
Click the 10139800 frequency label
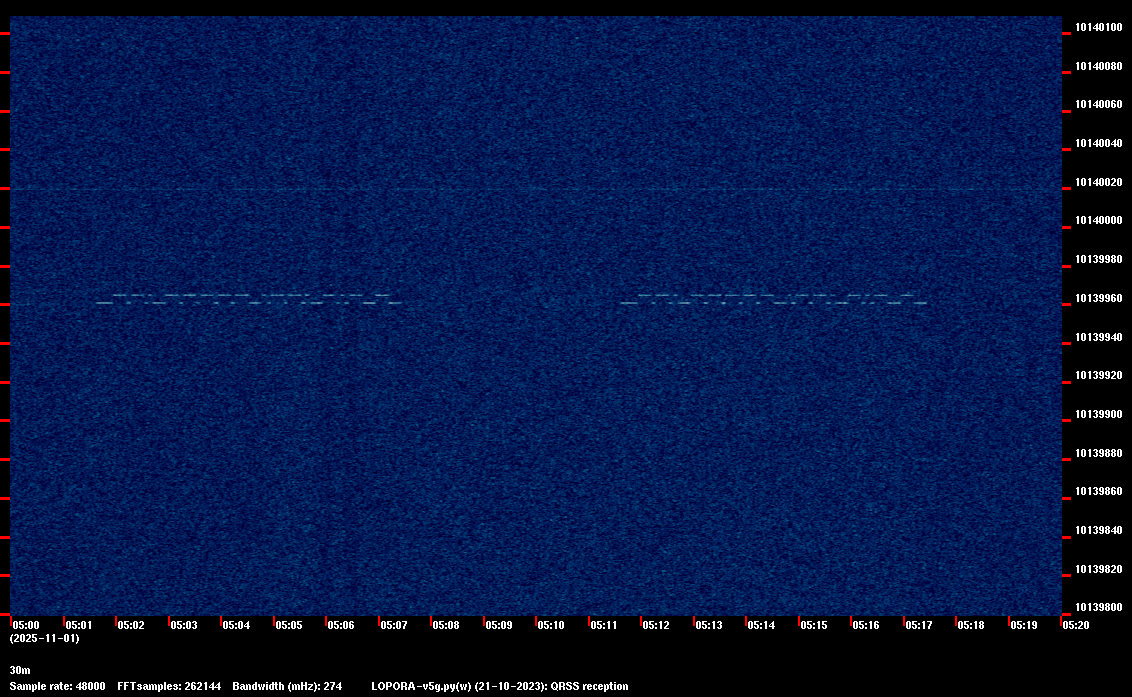click(x=1099, y=607)
